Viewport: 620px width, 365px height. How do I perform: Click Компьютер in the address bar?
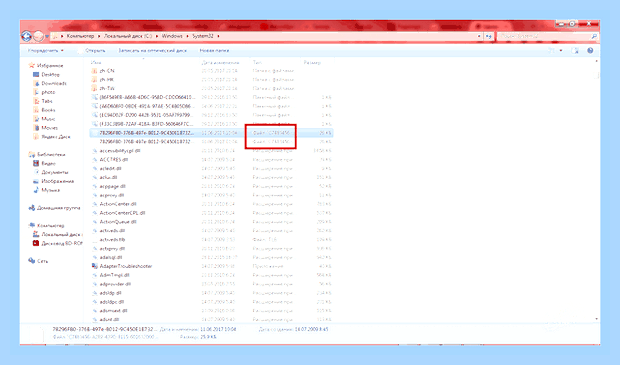pyautogui.click(x=80, y=36)
